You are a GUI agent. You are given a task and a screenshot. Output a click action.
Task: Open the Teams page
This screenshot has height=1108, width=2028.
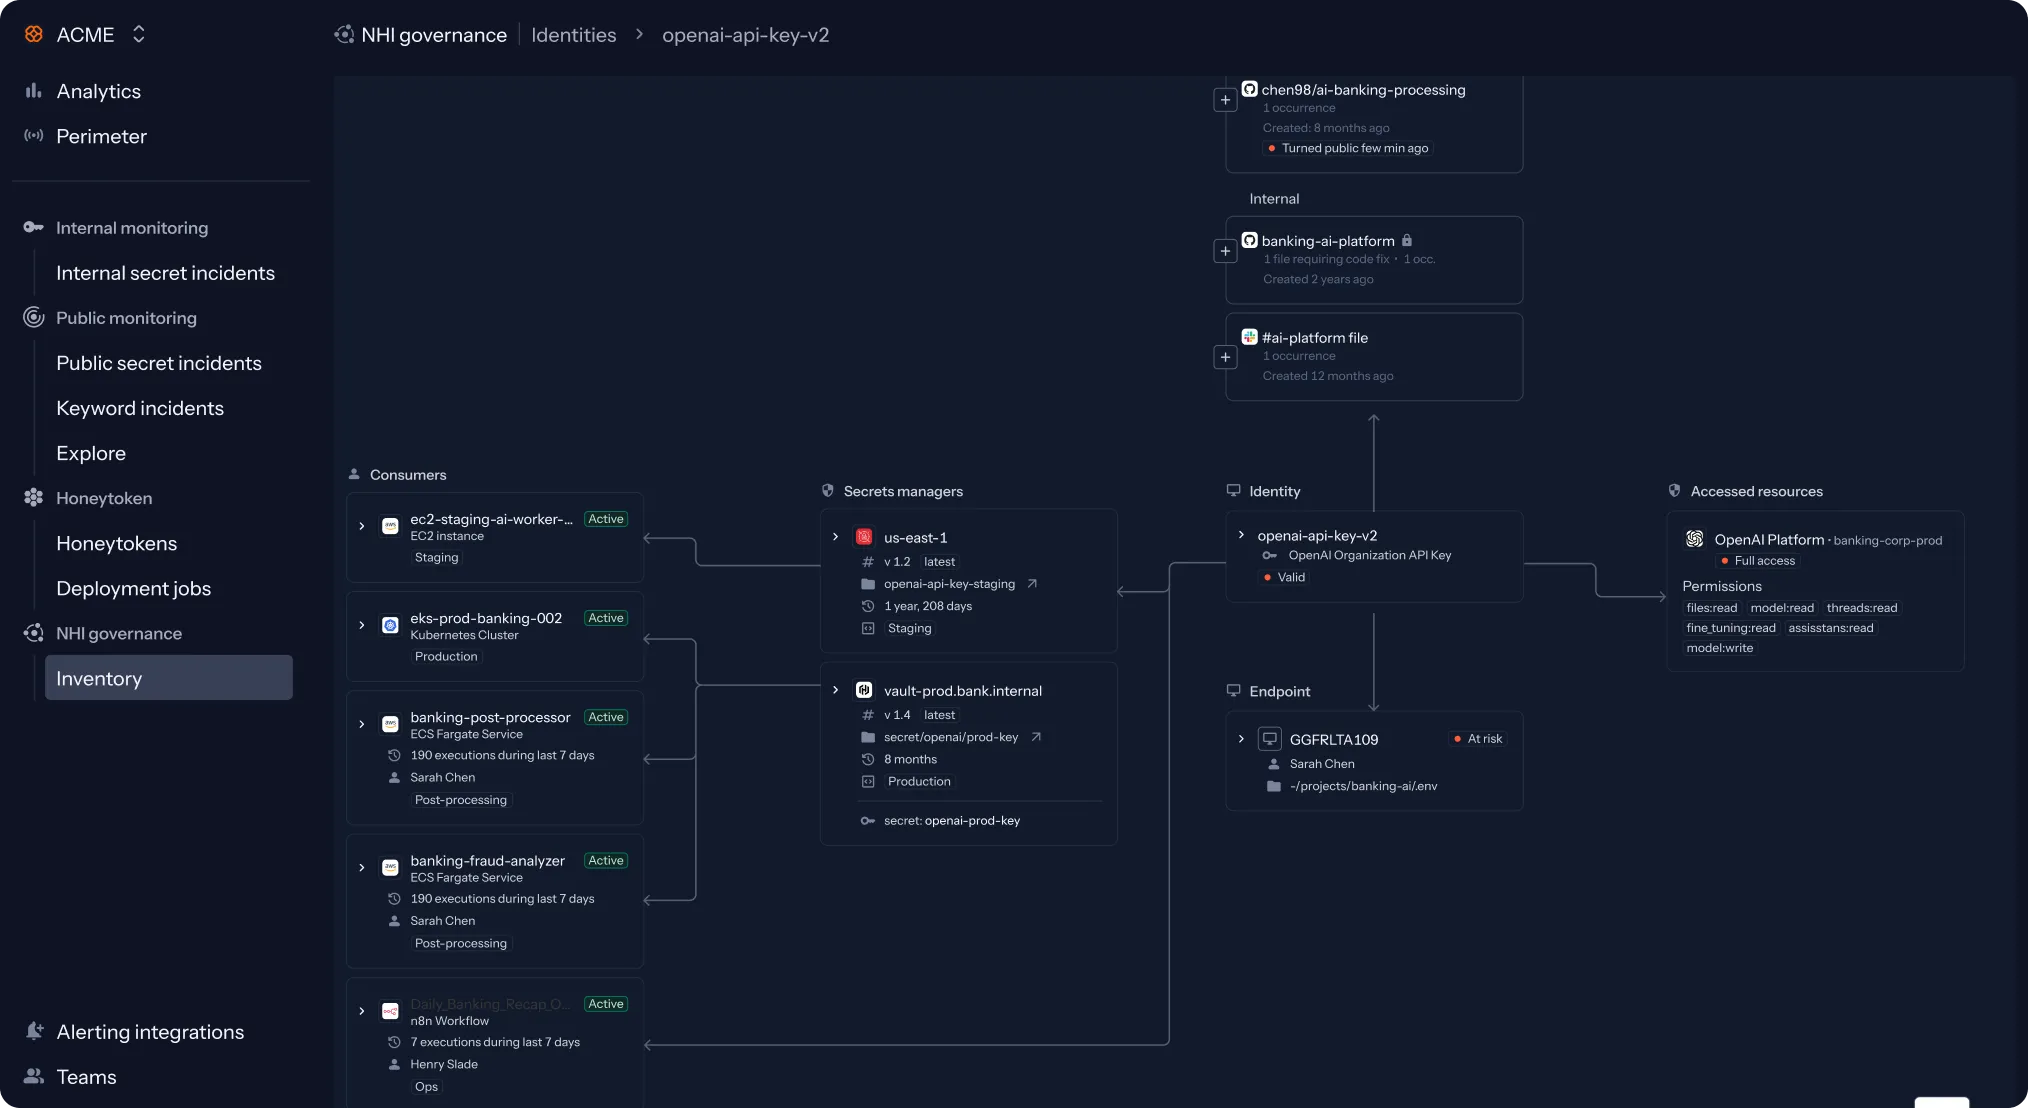[86, 1077]
